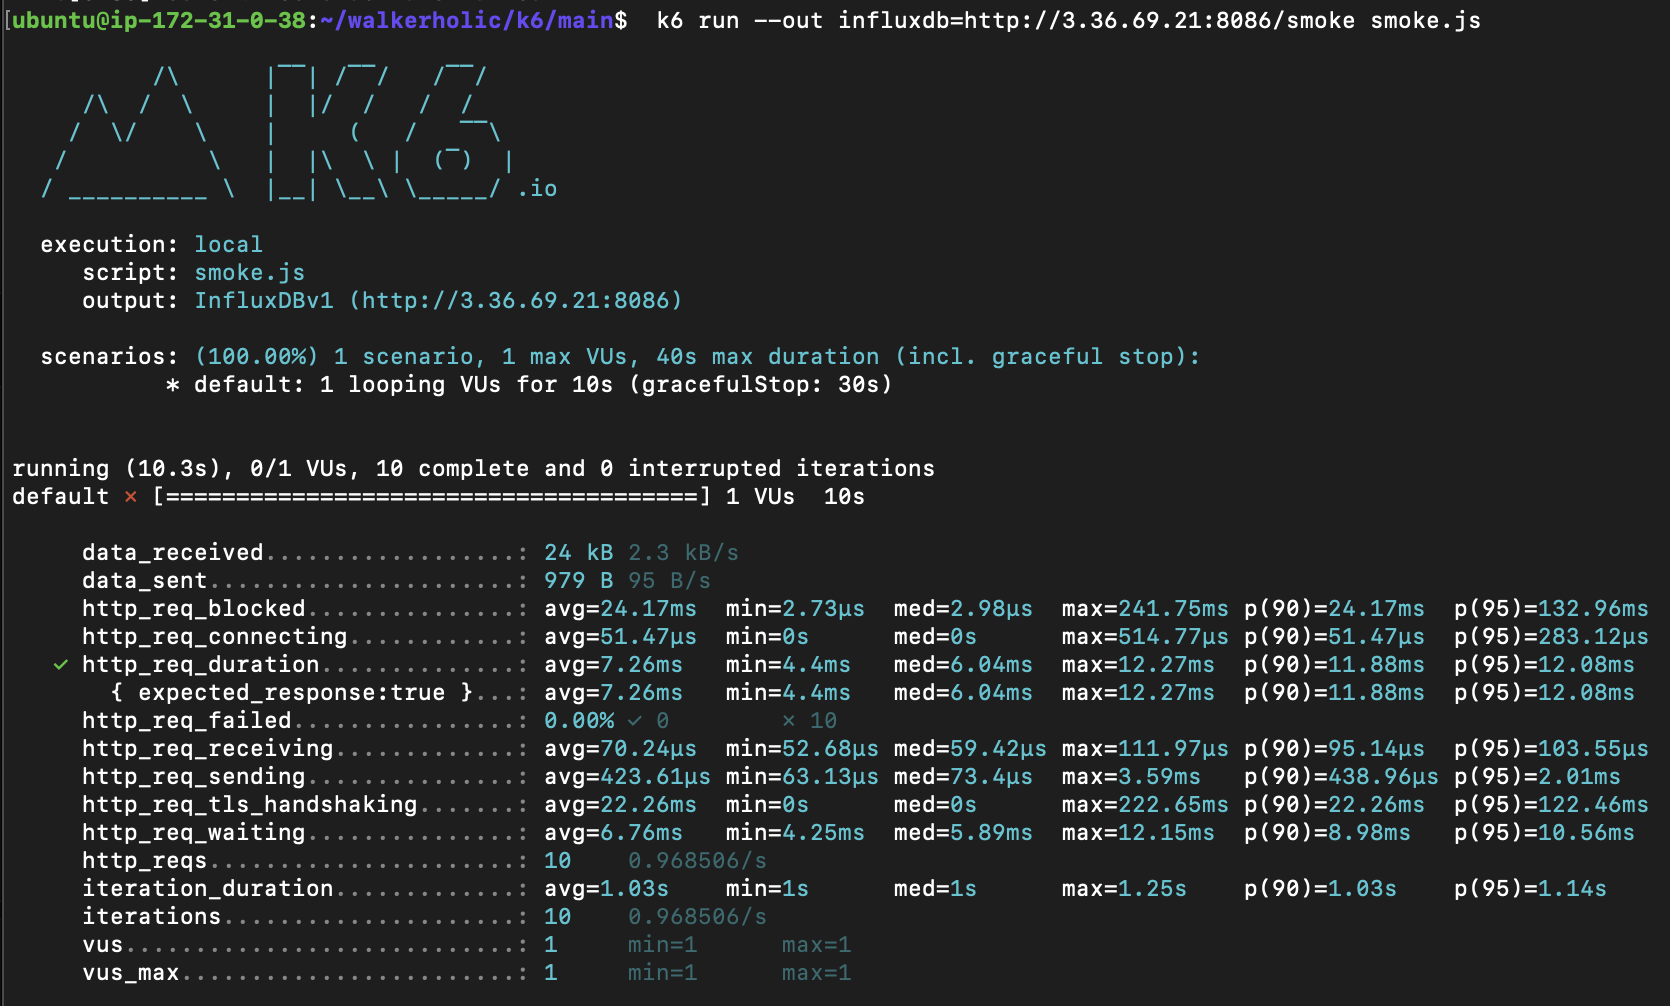Click http_req_sending avg=423.61µs value

pos(628,777)
